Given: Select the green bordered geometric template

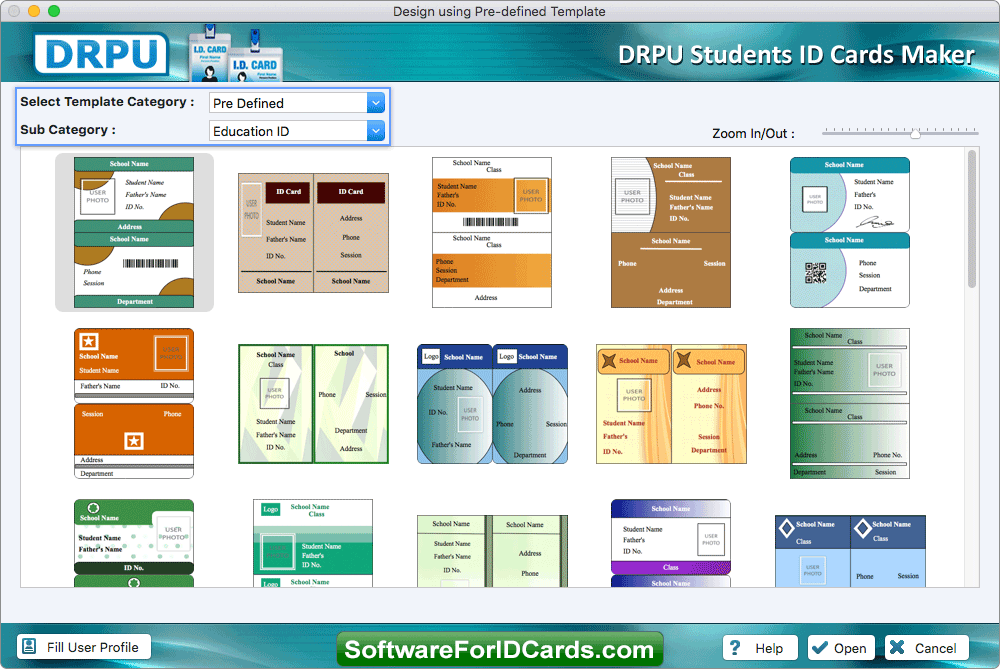Looking at the screenshot, I should tap(313, 404).
